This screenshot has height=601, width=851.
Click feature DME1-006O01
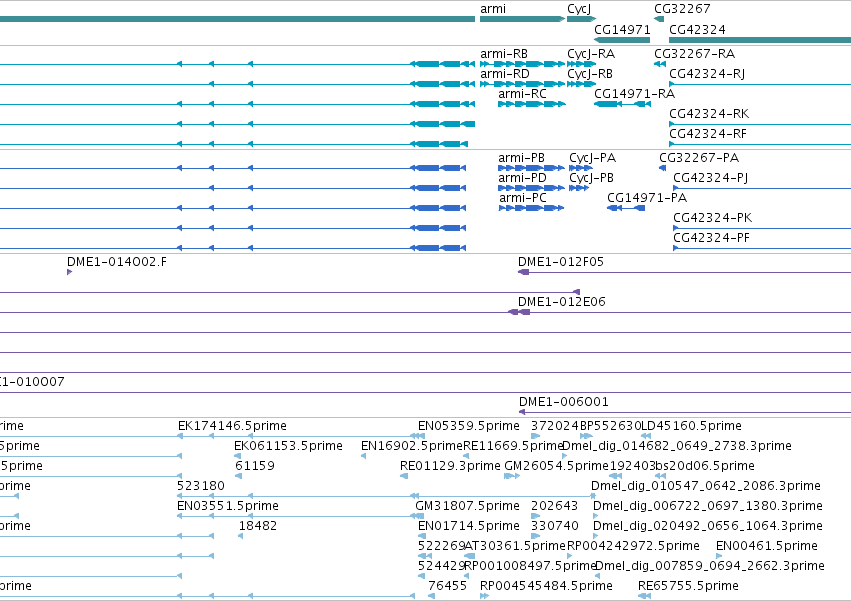[563, 402]
